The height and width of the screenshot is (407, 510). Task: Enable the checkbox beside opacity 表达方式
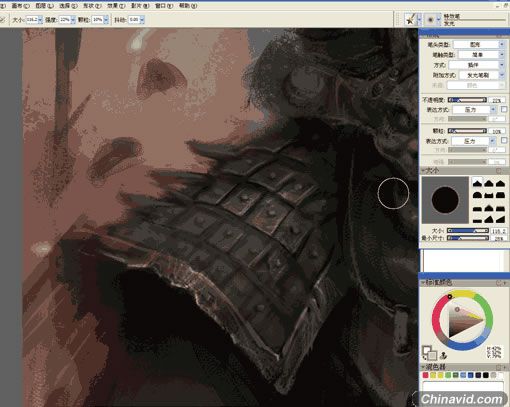[x=504, y=109]
